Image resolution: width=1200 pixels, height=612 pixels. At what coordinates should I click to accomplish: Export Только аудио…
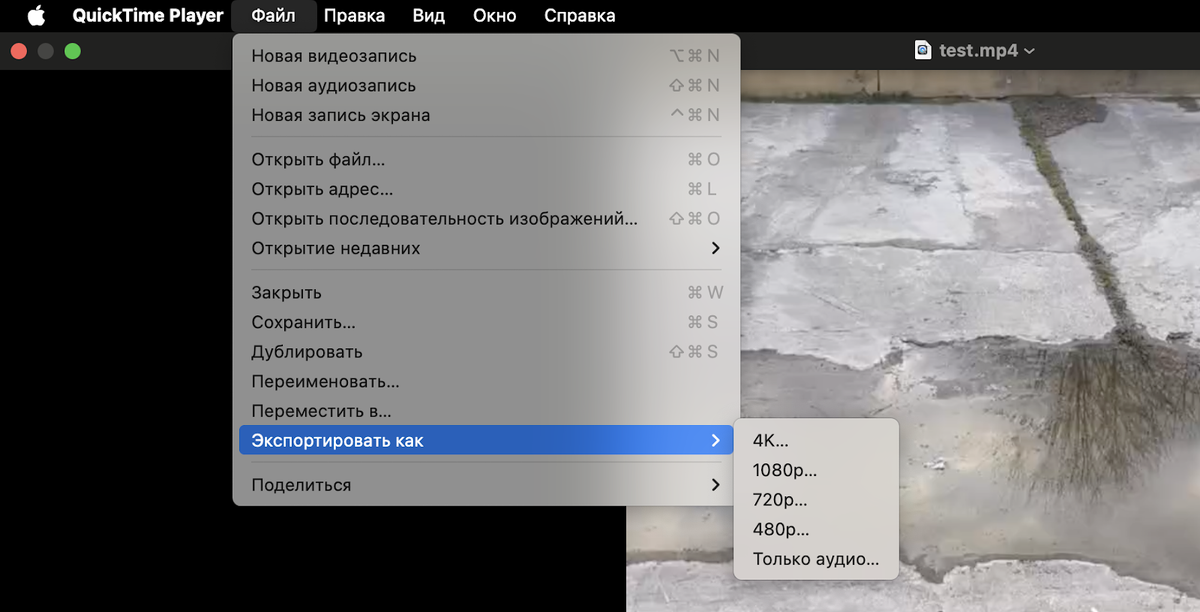pyautogui.click(x=817, y=559)
